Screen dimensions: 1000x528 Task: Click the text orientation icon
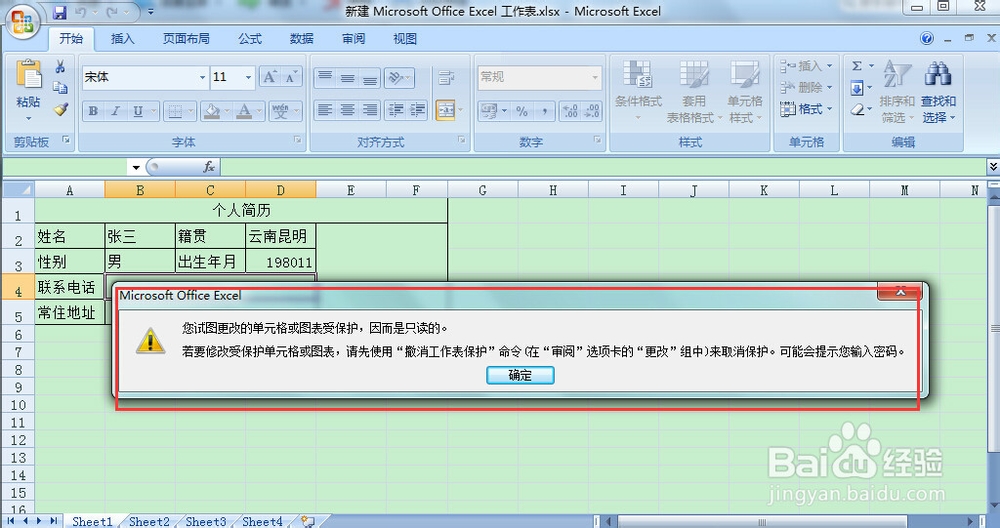tap(395, 77)
